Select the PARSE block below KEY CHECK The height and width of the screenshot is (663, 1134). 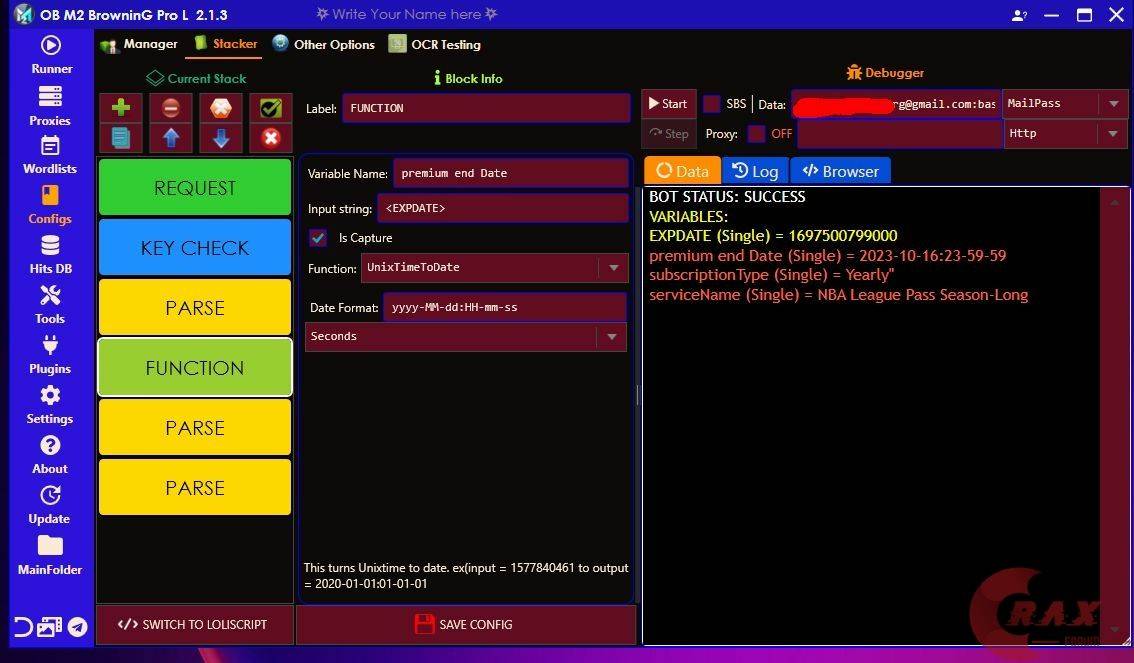click(x=195, y=307)
